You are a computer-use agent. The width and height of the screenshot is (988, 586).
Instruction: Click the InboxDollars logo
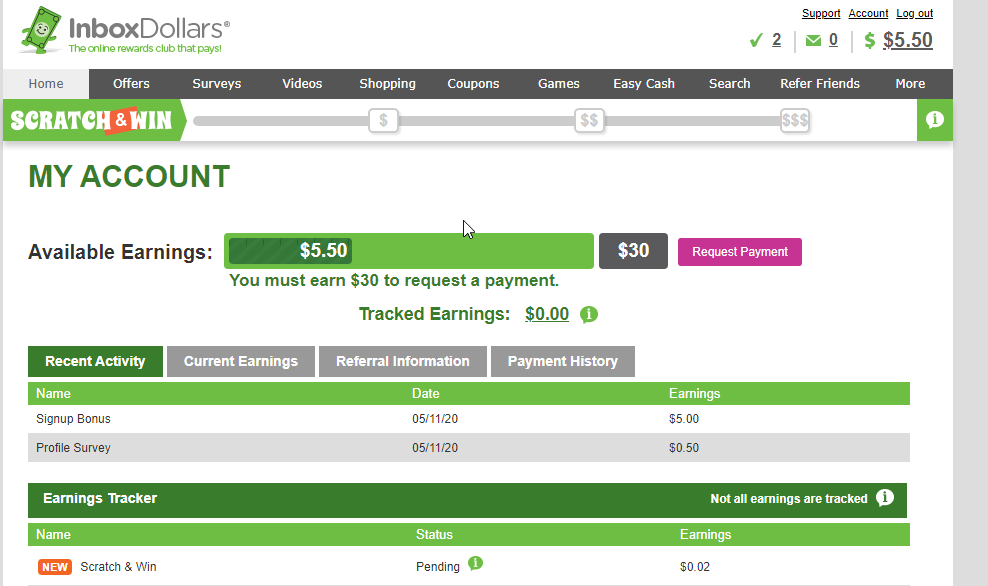point(125,30)
